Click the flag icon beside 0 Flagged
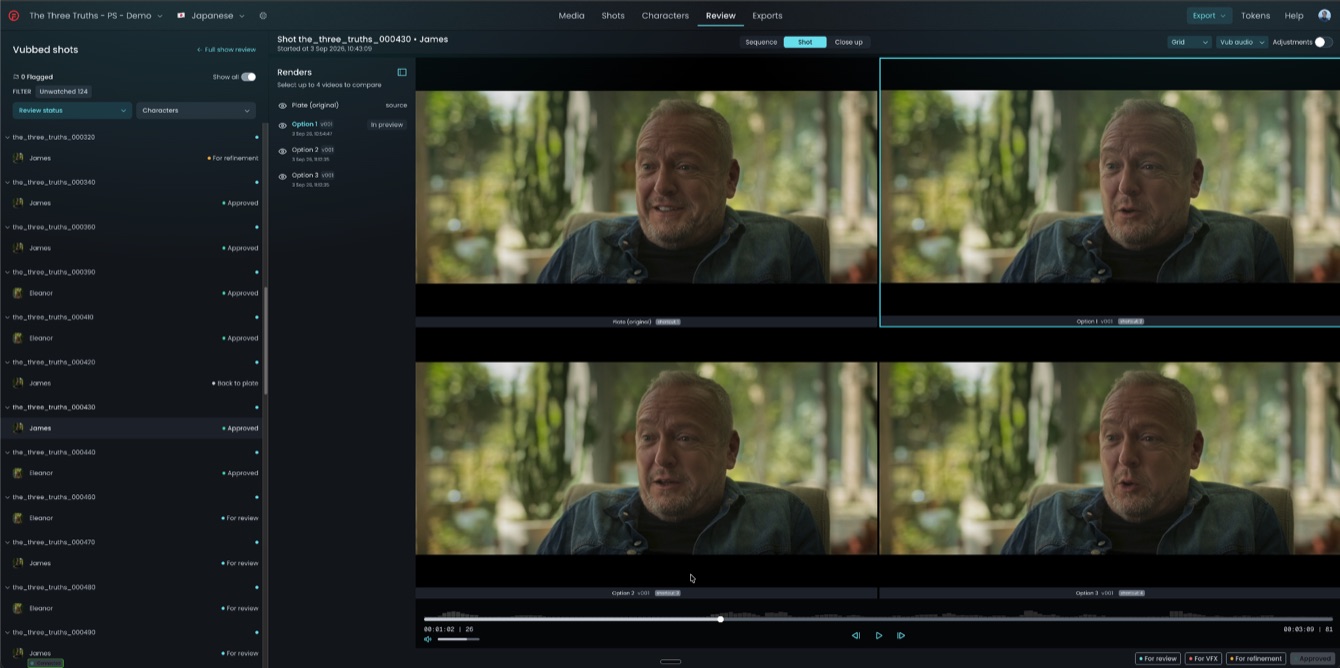This screenshot has width=1340, height=668. (16, 77)
